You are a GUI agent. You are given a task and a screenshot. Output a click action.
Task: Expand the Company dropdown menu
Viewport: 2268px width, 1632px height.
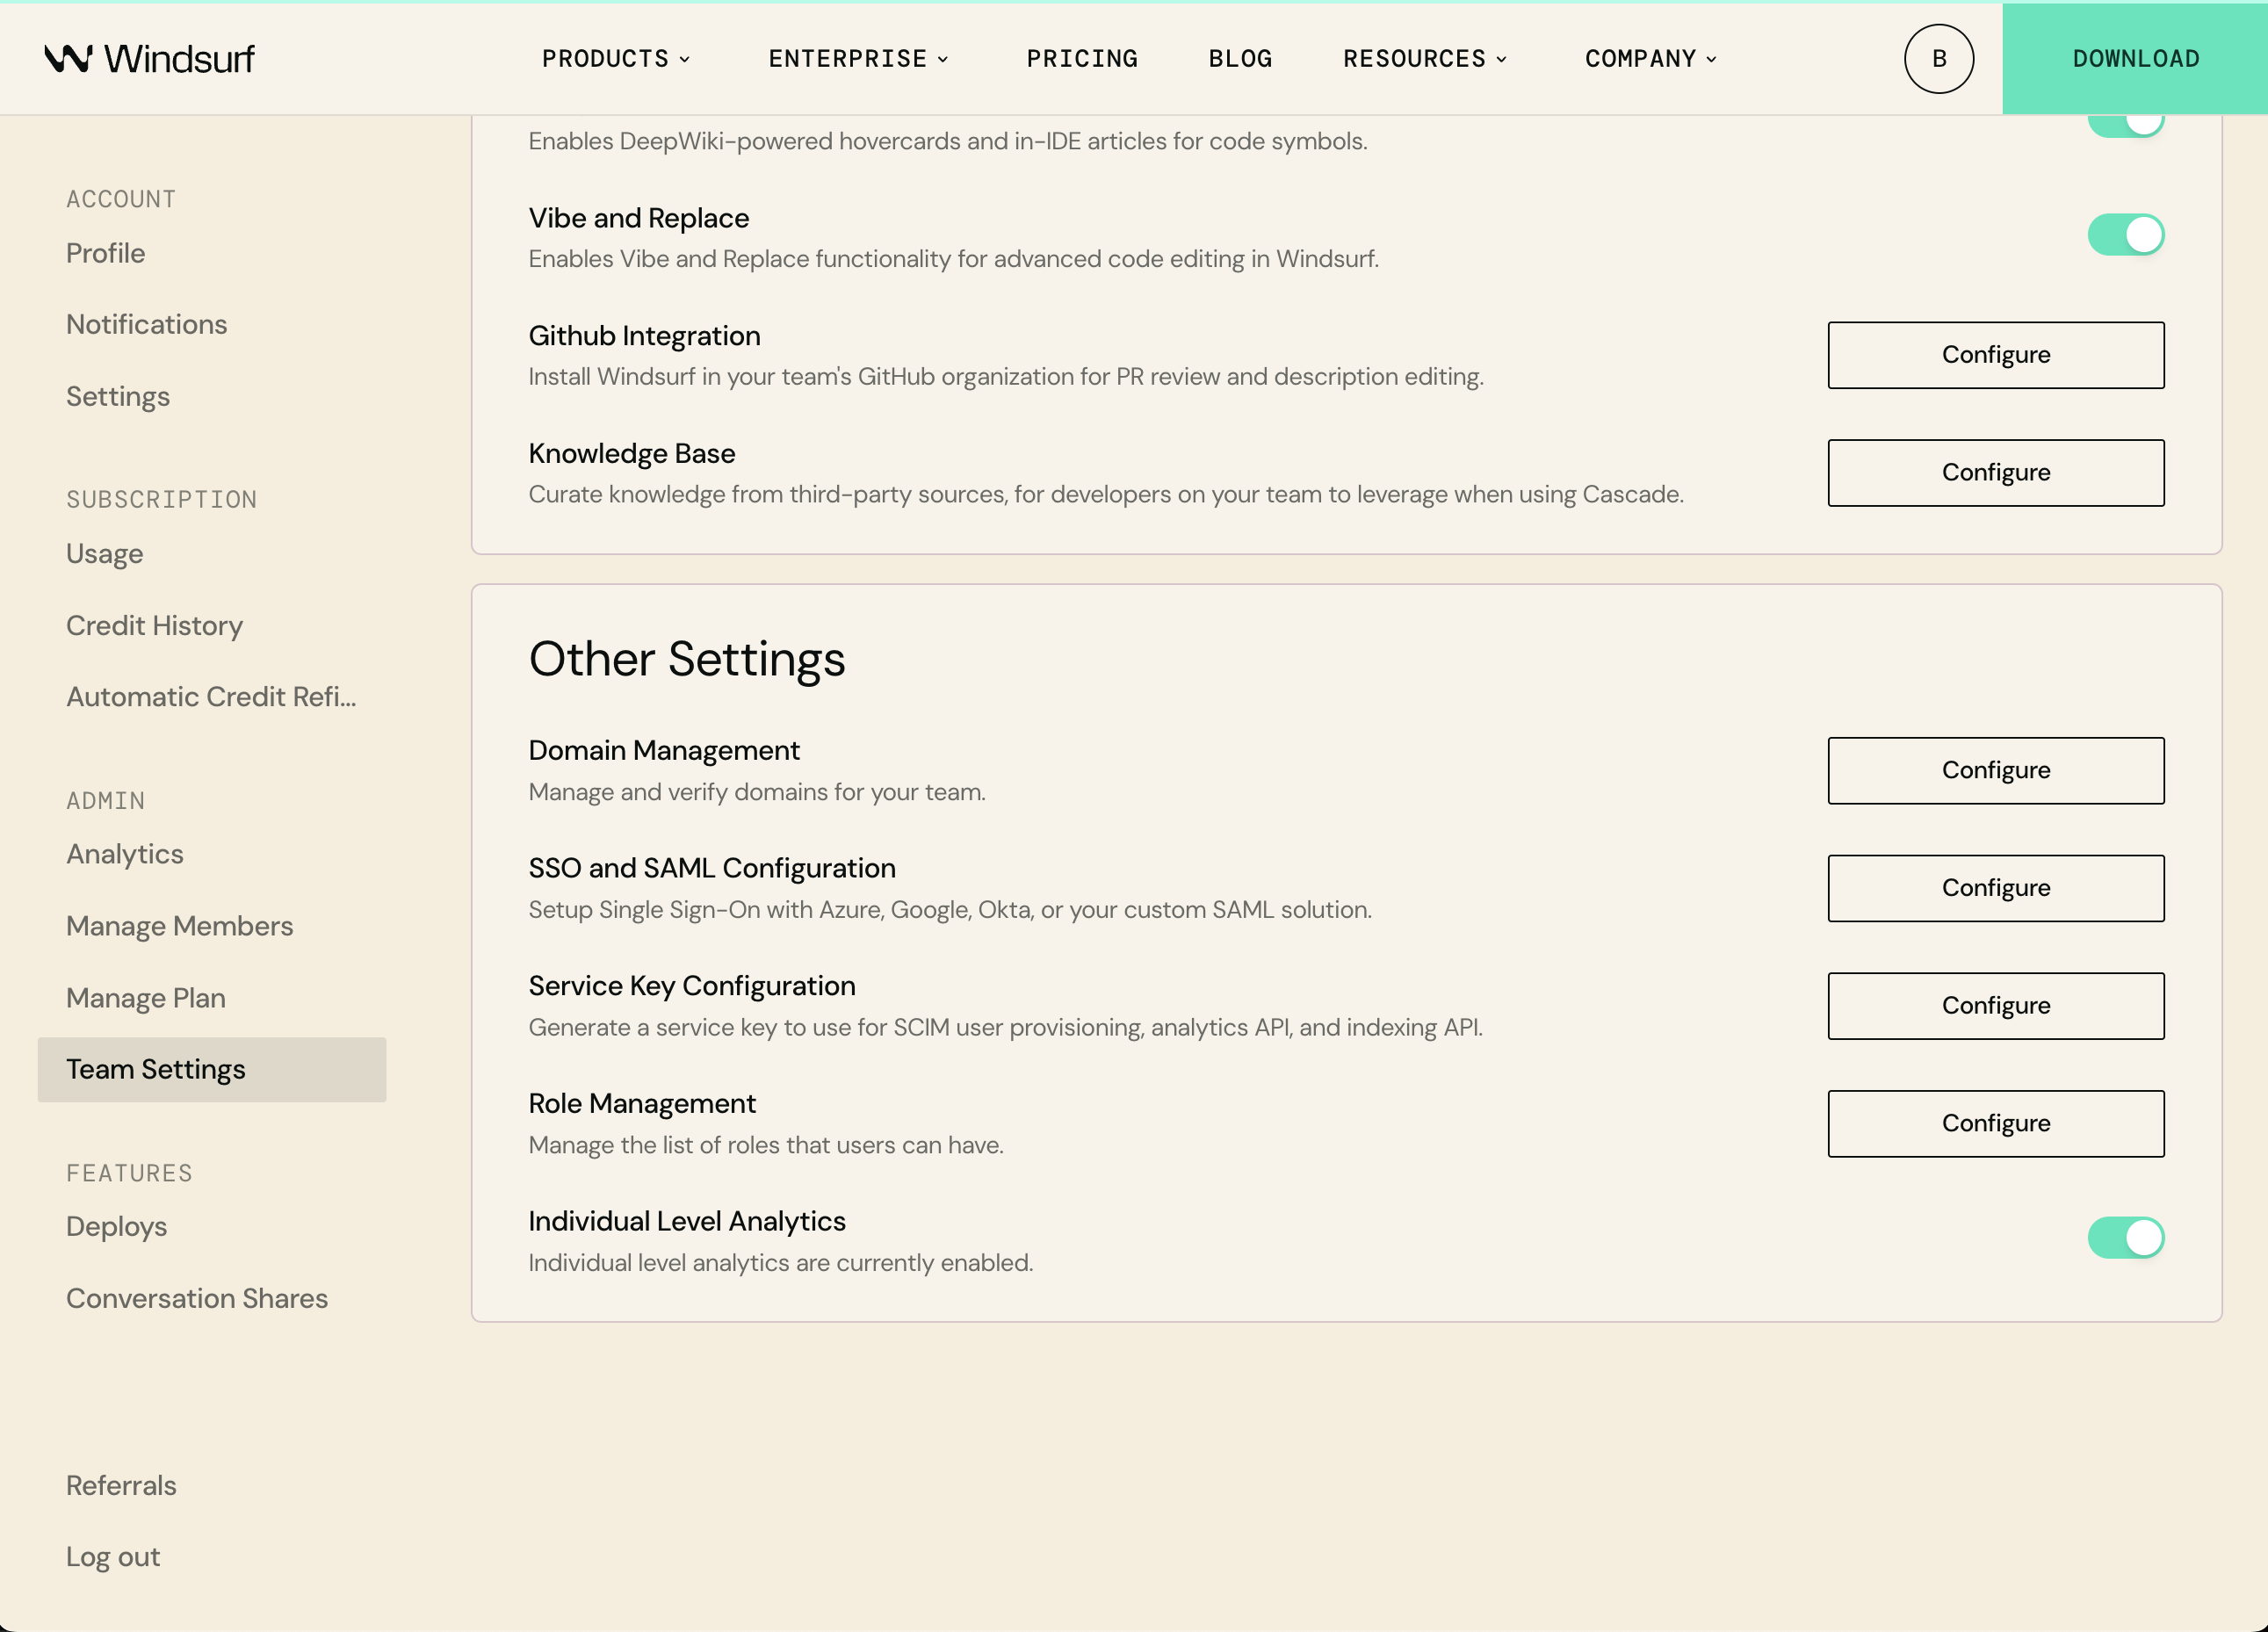point(1650,58)
